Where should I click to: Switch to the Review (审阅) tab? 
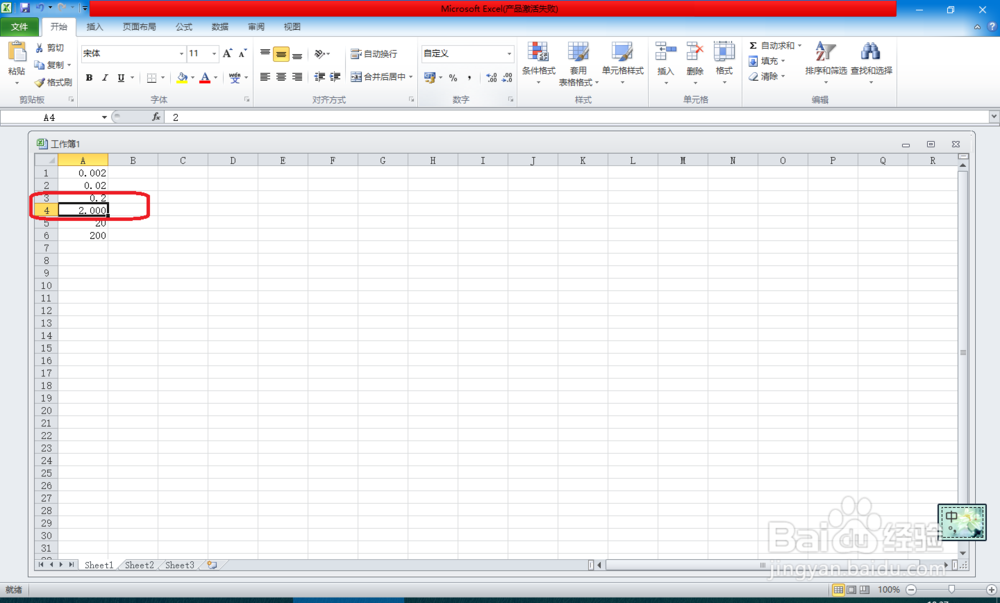256,27
